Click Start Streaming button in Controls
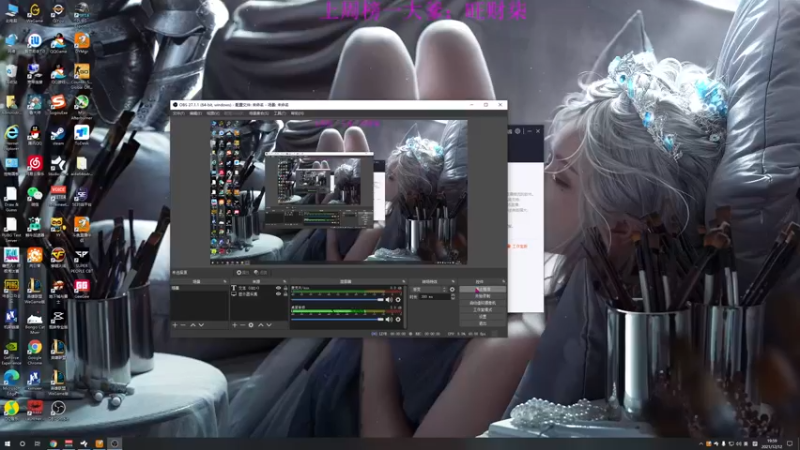 point(482,289)
